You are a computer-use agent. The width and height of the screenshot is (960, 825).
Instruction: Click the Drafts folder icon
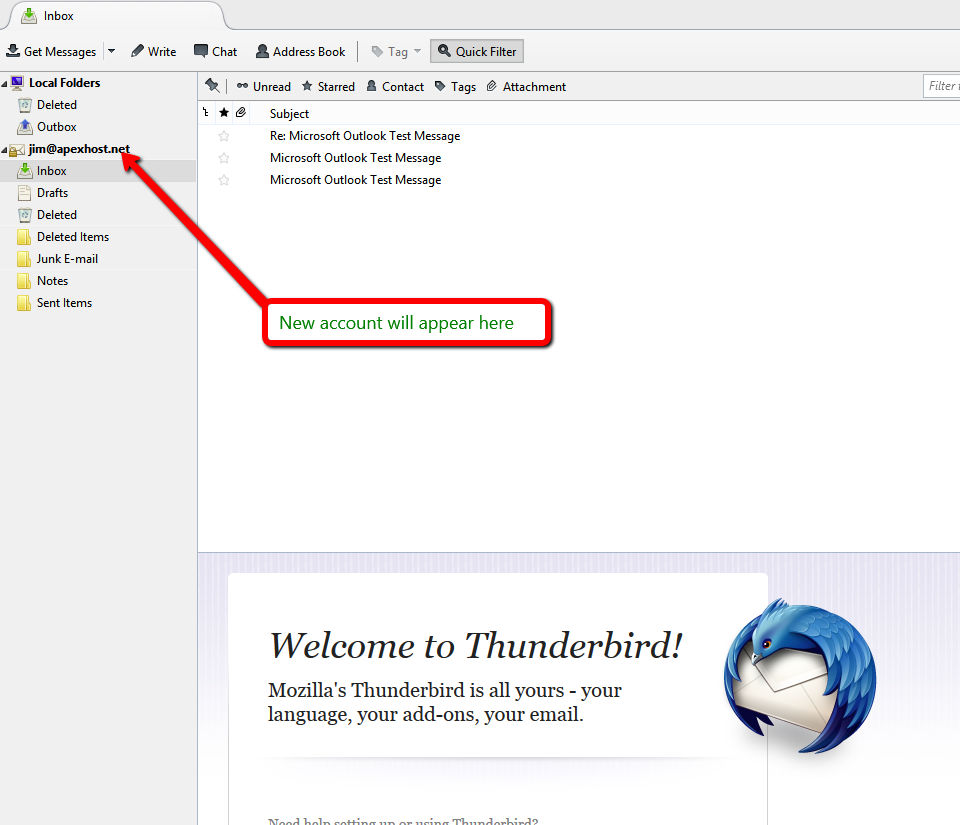[24, 193]
